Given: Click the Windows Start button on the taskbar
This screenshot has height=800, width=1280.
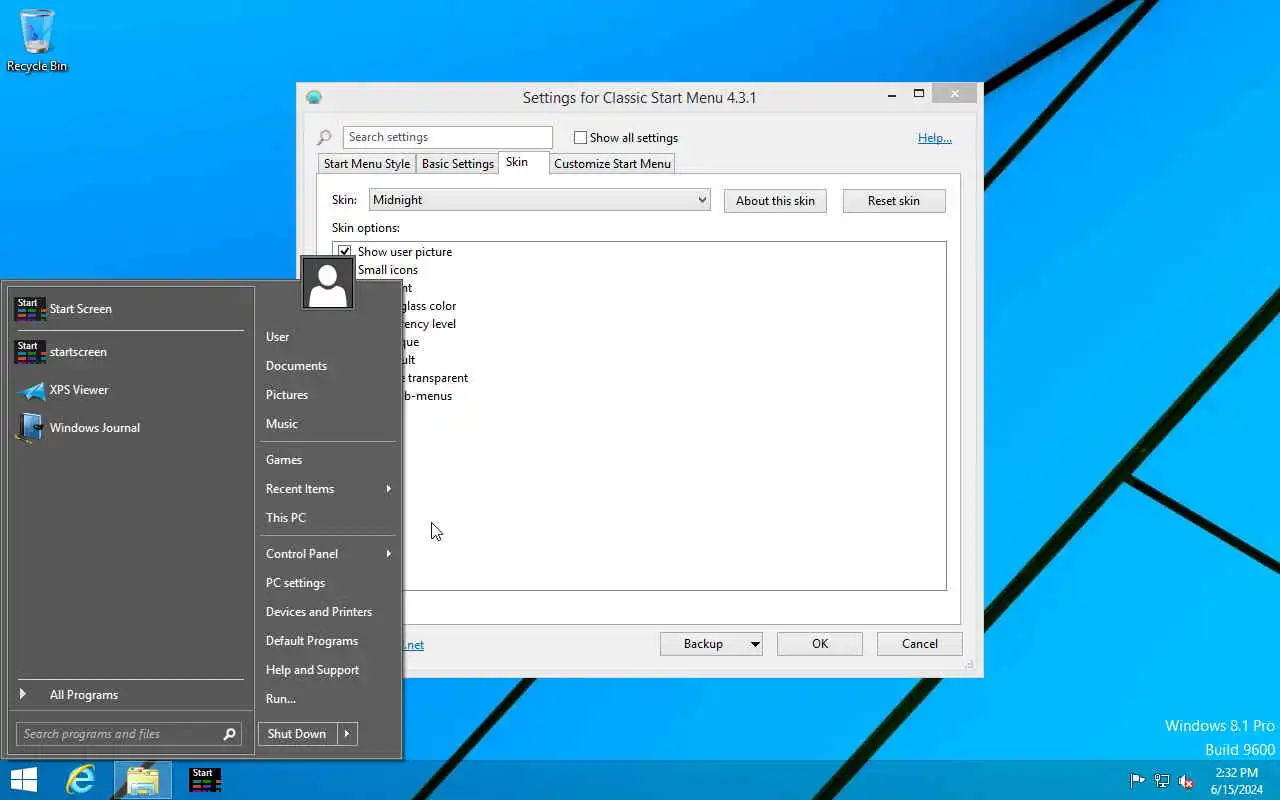Looking at the screenshot, I should [24, 779].
